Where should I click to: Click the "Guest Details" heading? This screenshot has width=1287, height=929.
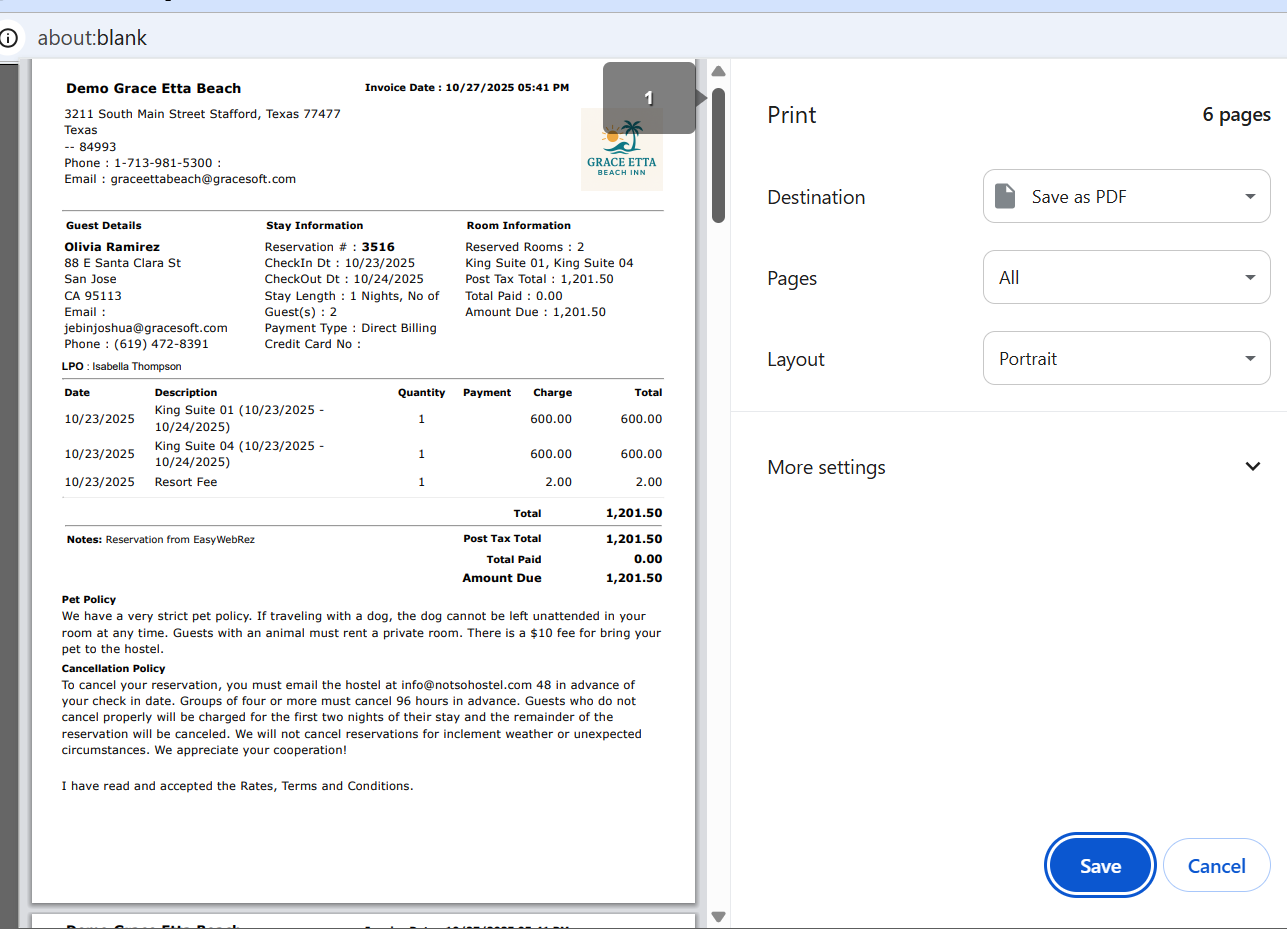(x=104, y=226)
